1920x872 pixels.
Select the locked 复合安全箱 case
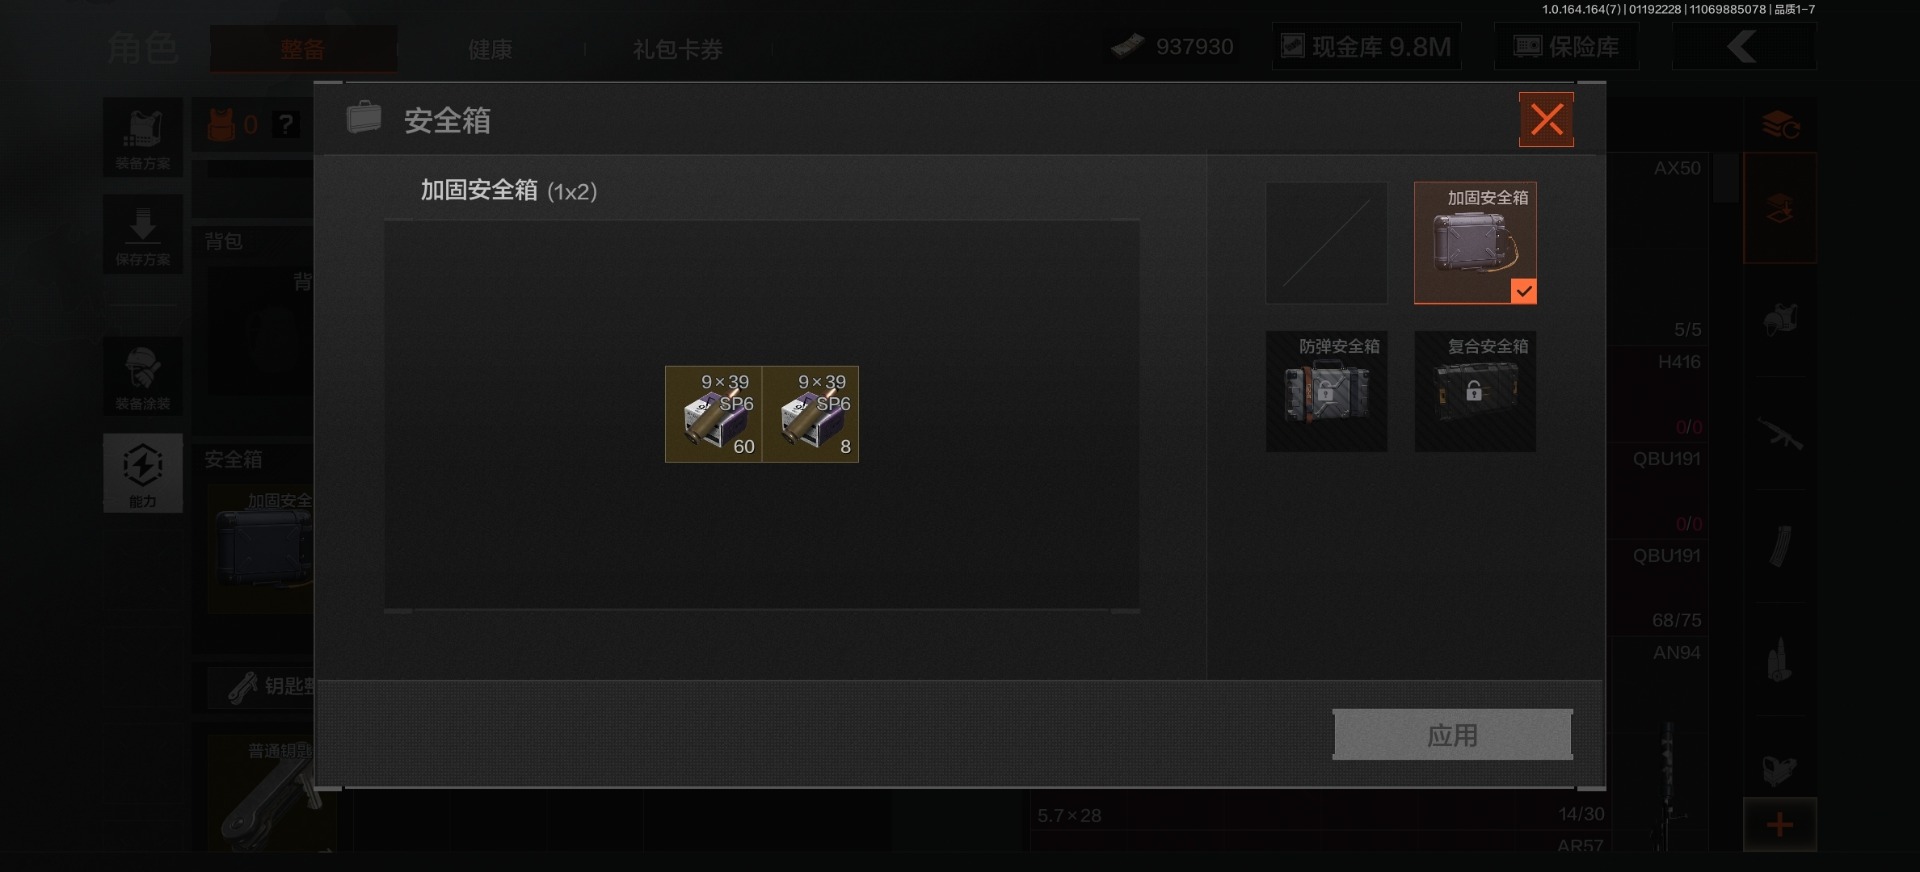click(x=1475, y=391)
